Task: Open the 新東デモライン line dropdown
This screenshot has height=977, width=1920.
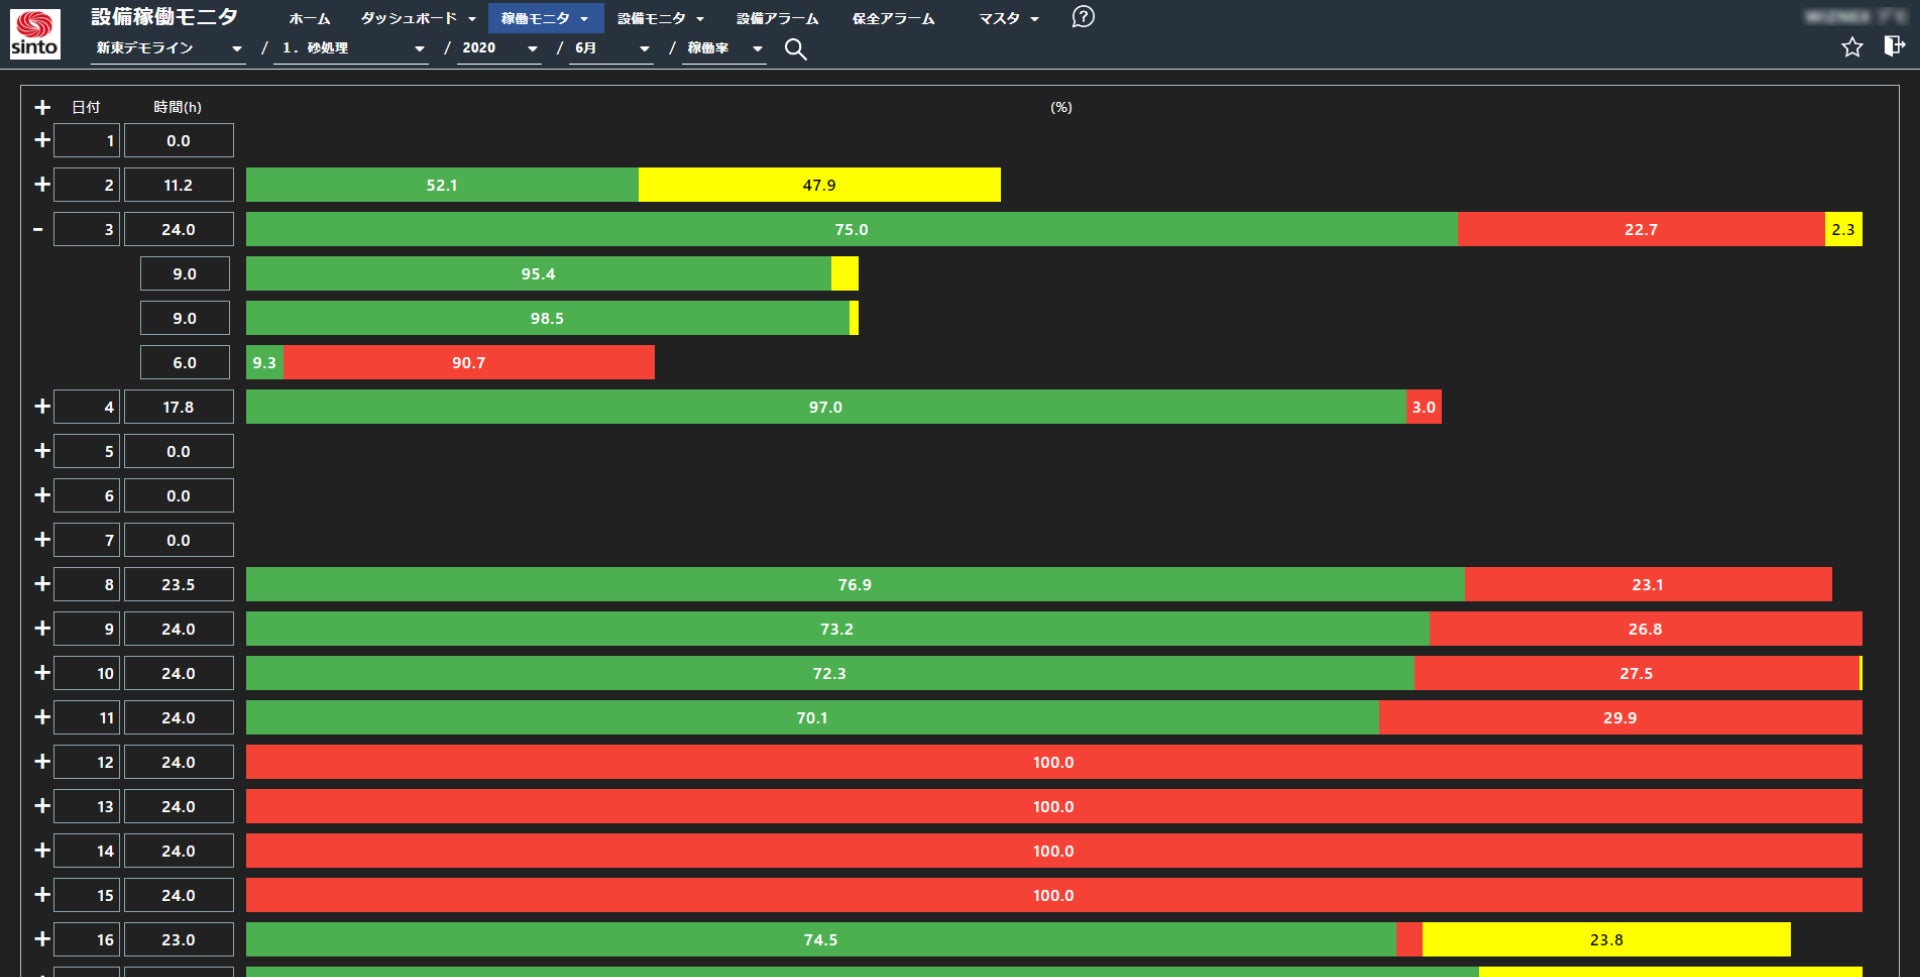Action: point(168,48)
